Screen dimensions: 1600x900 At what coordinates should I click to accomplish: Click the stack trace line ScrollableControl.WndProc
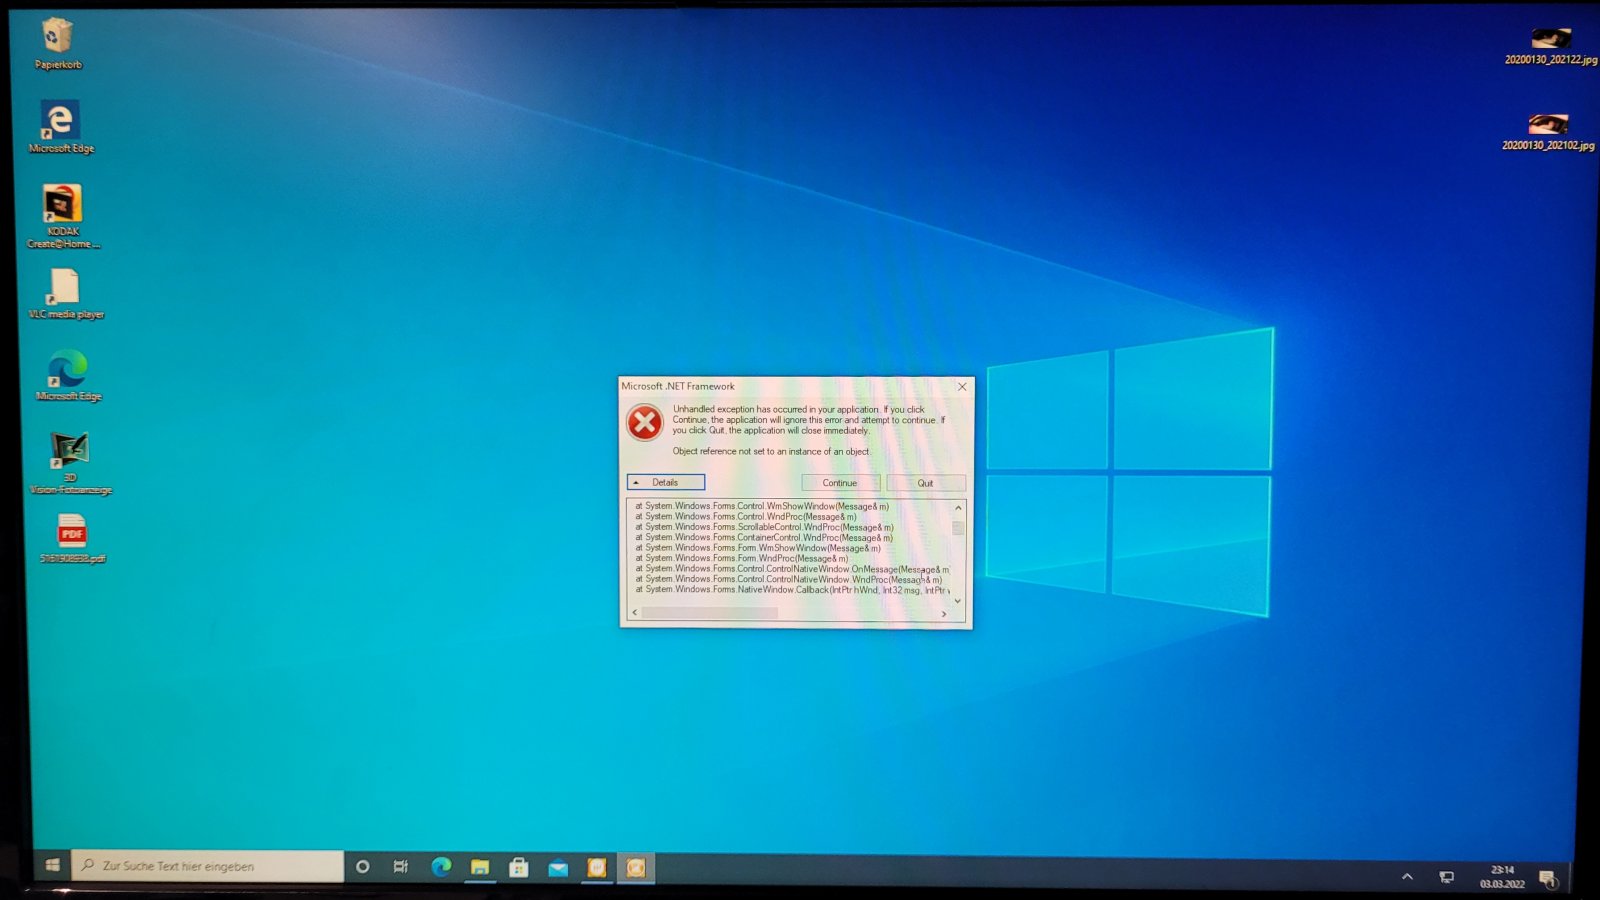pyautogui.click(x=765, y=527)
